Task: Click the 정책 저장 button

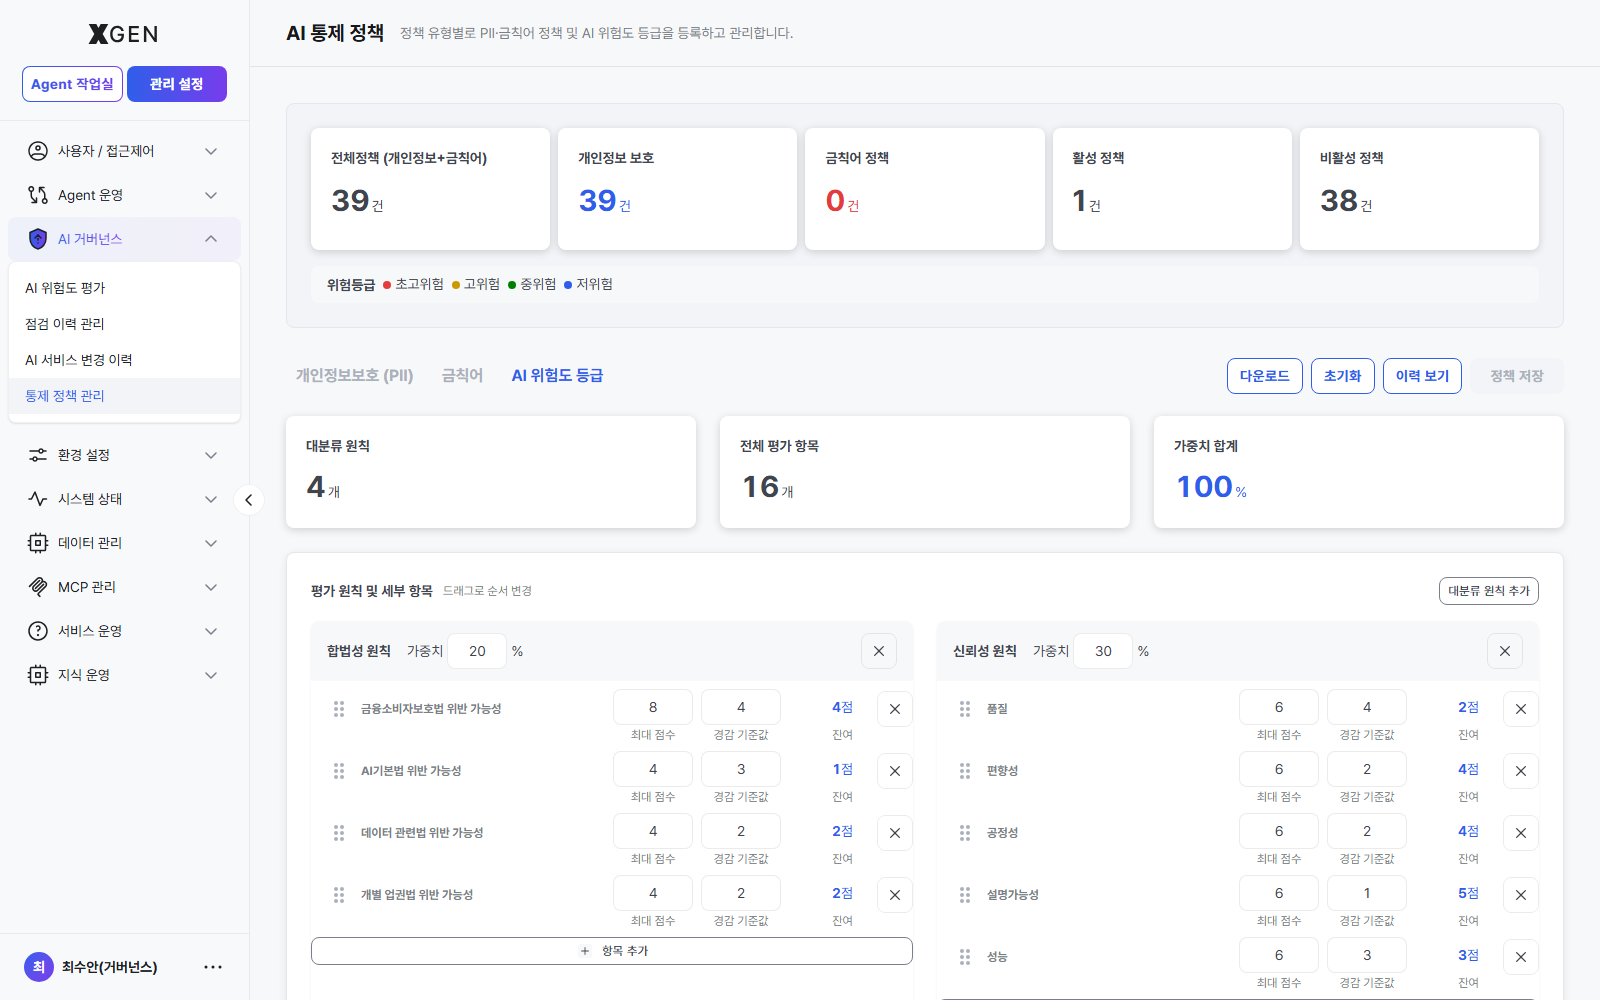Action: 1517,376
